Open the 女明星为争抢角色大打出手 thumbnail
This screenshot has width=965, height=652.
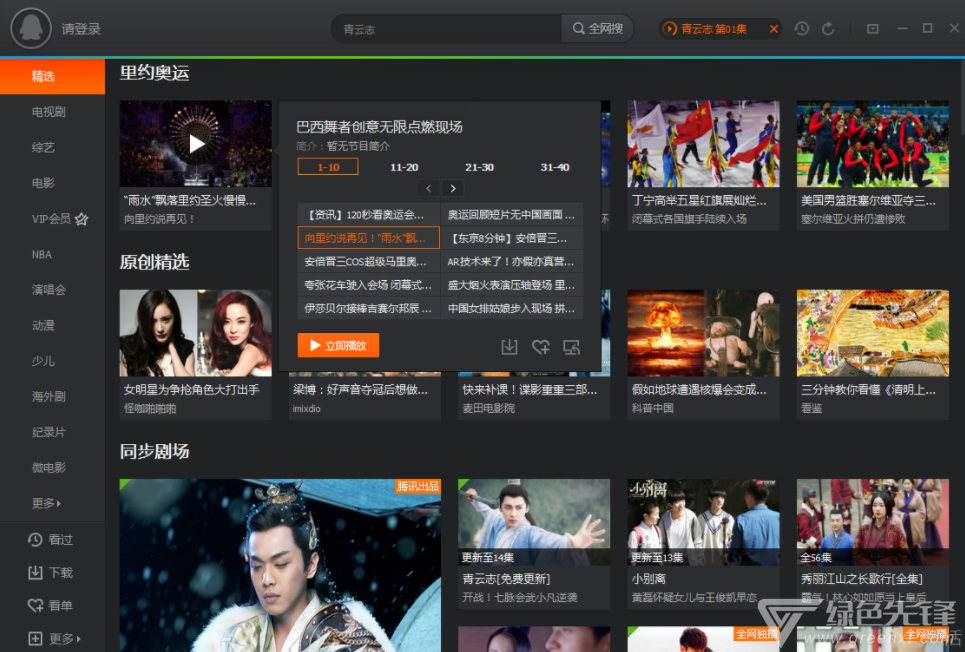click(x=196, y=333)
